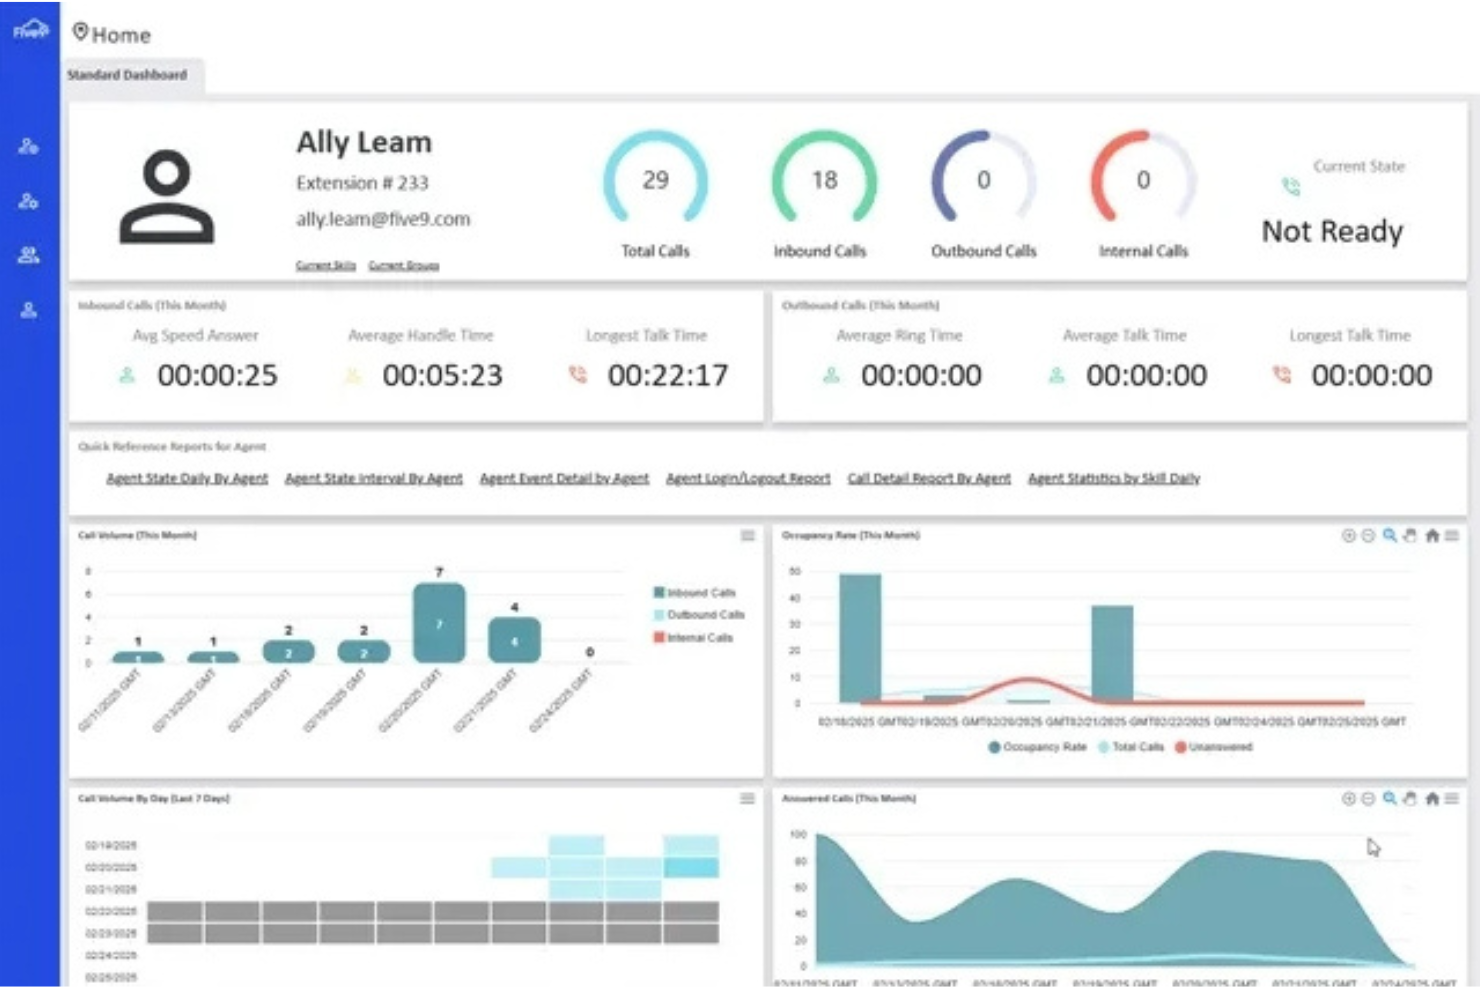
Task: Open the Agent Login/Logout Report link
Action: [747, 478]
